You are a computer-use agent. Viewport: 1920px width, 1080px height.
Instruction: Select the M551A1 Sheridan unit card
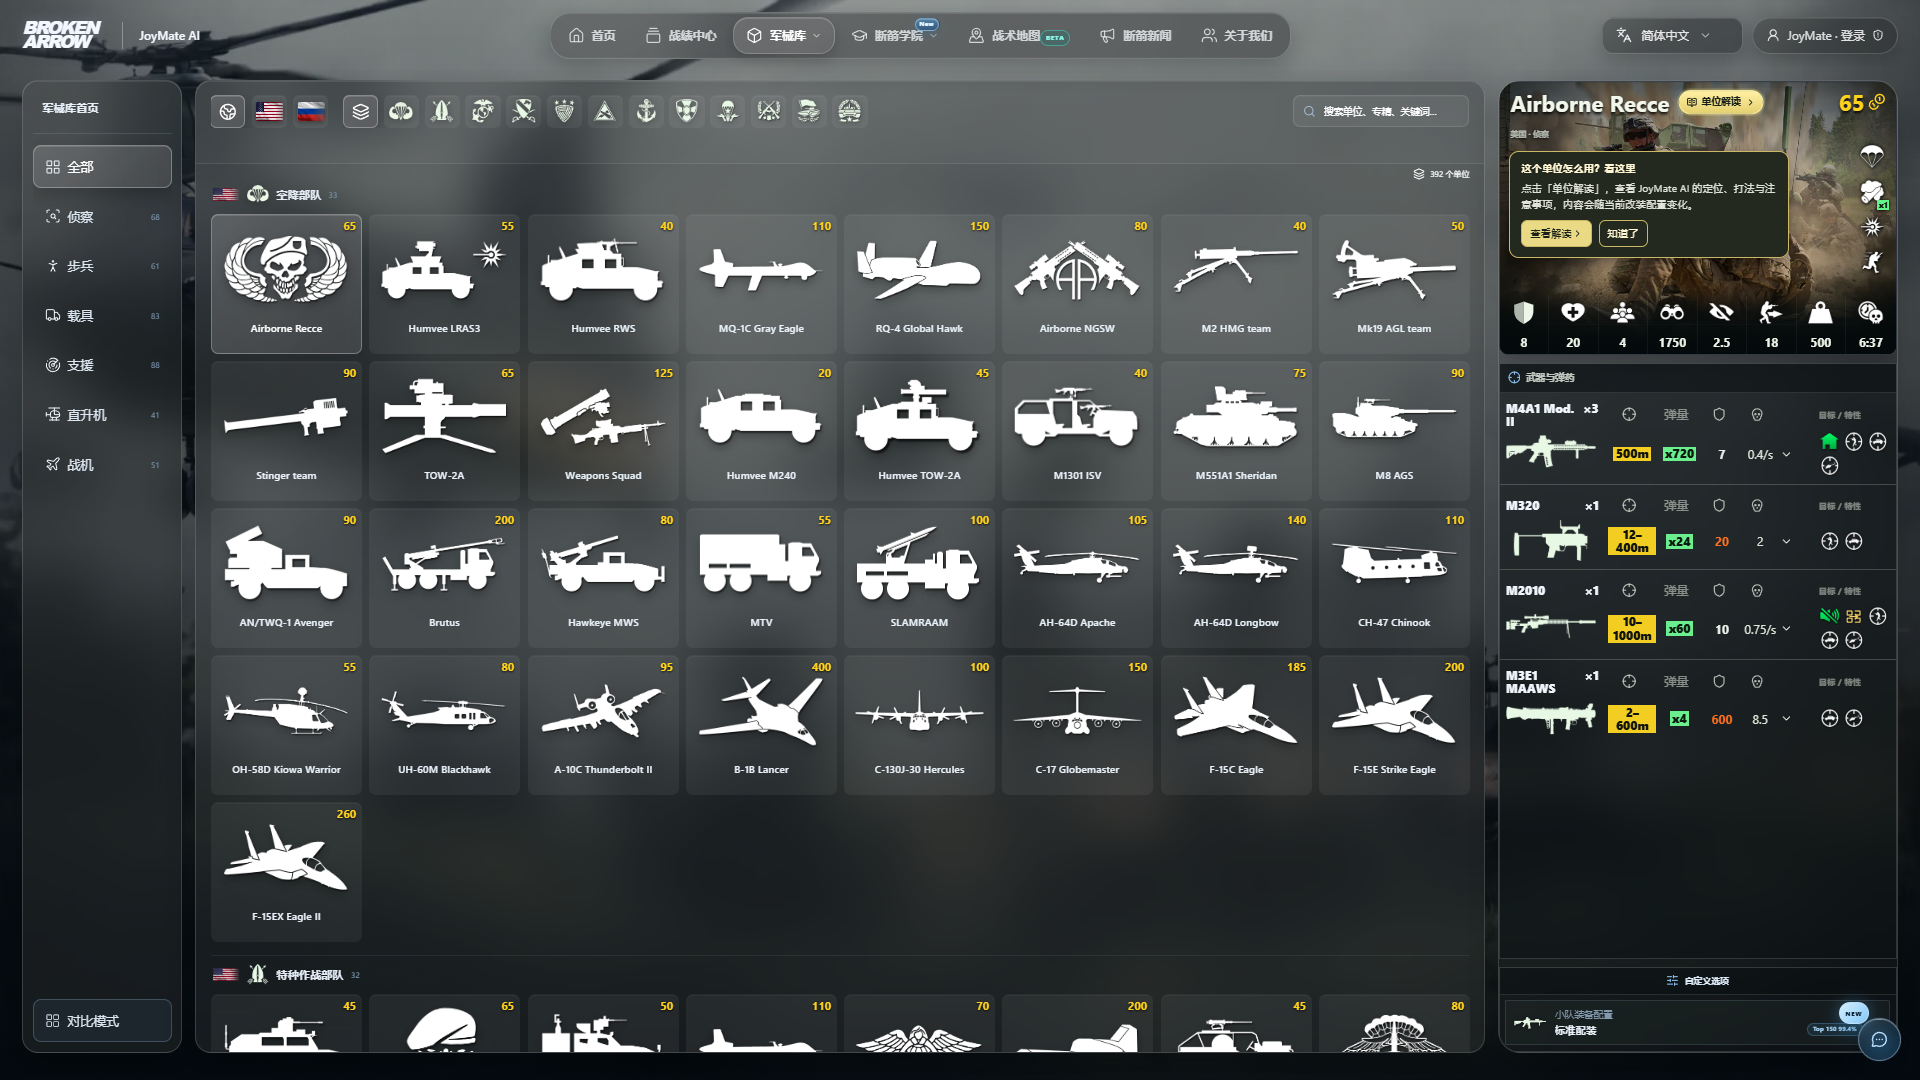[x=1236, y=430]
